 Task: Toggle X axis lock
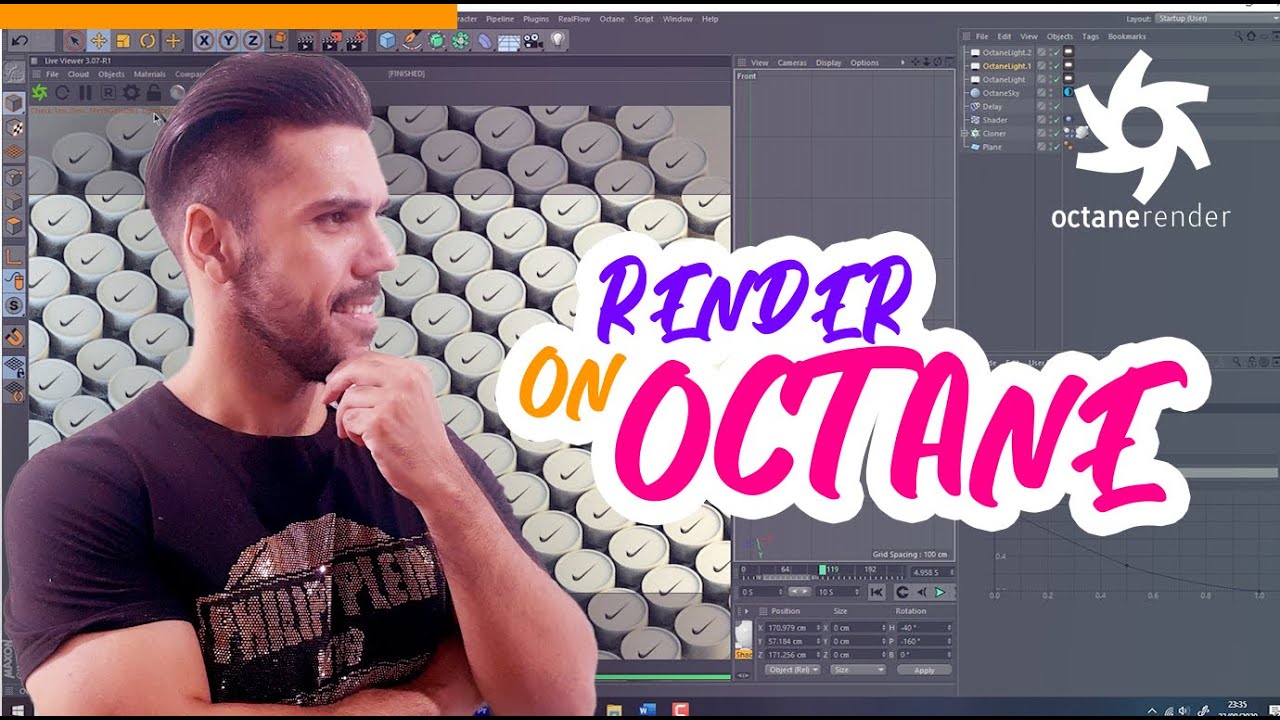click(204, 41)
